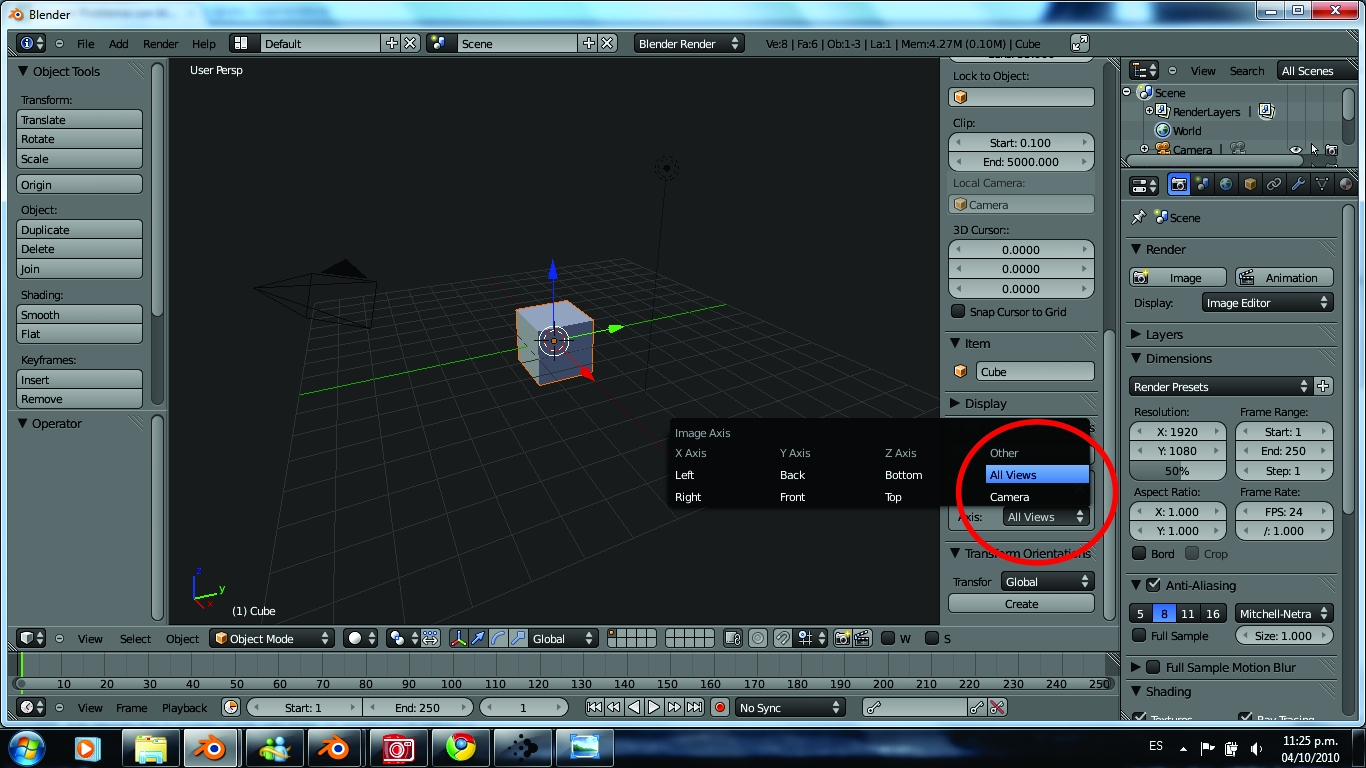This screenshot has height=768, width=1366.
Task: Launch Blender from the Windows taskbar
Action: tap(210, 747)
